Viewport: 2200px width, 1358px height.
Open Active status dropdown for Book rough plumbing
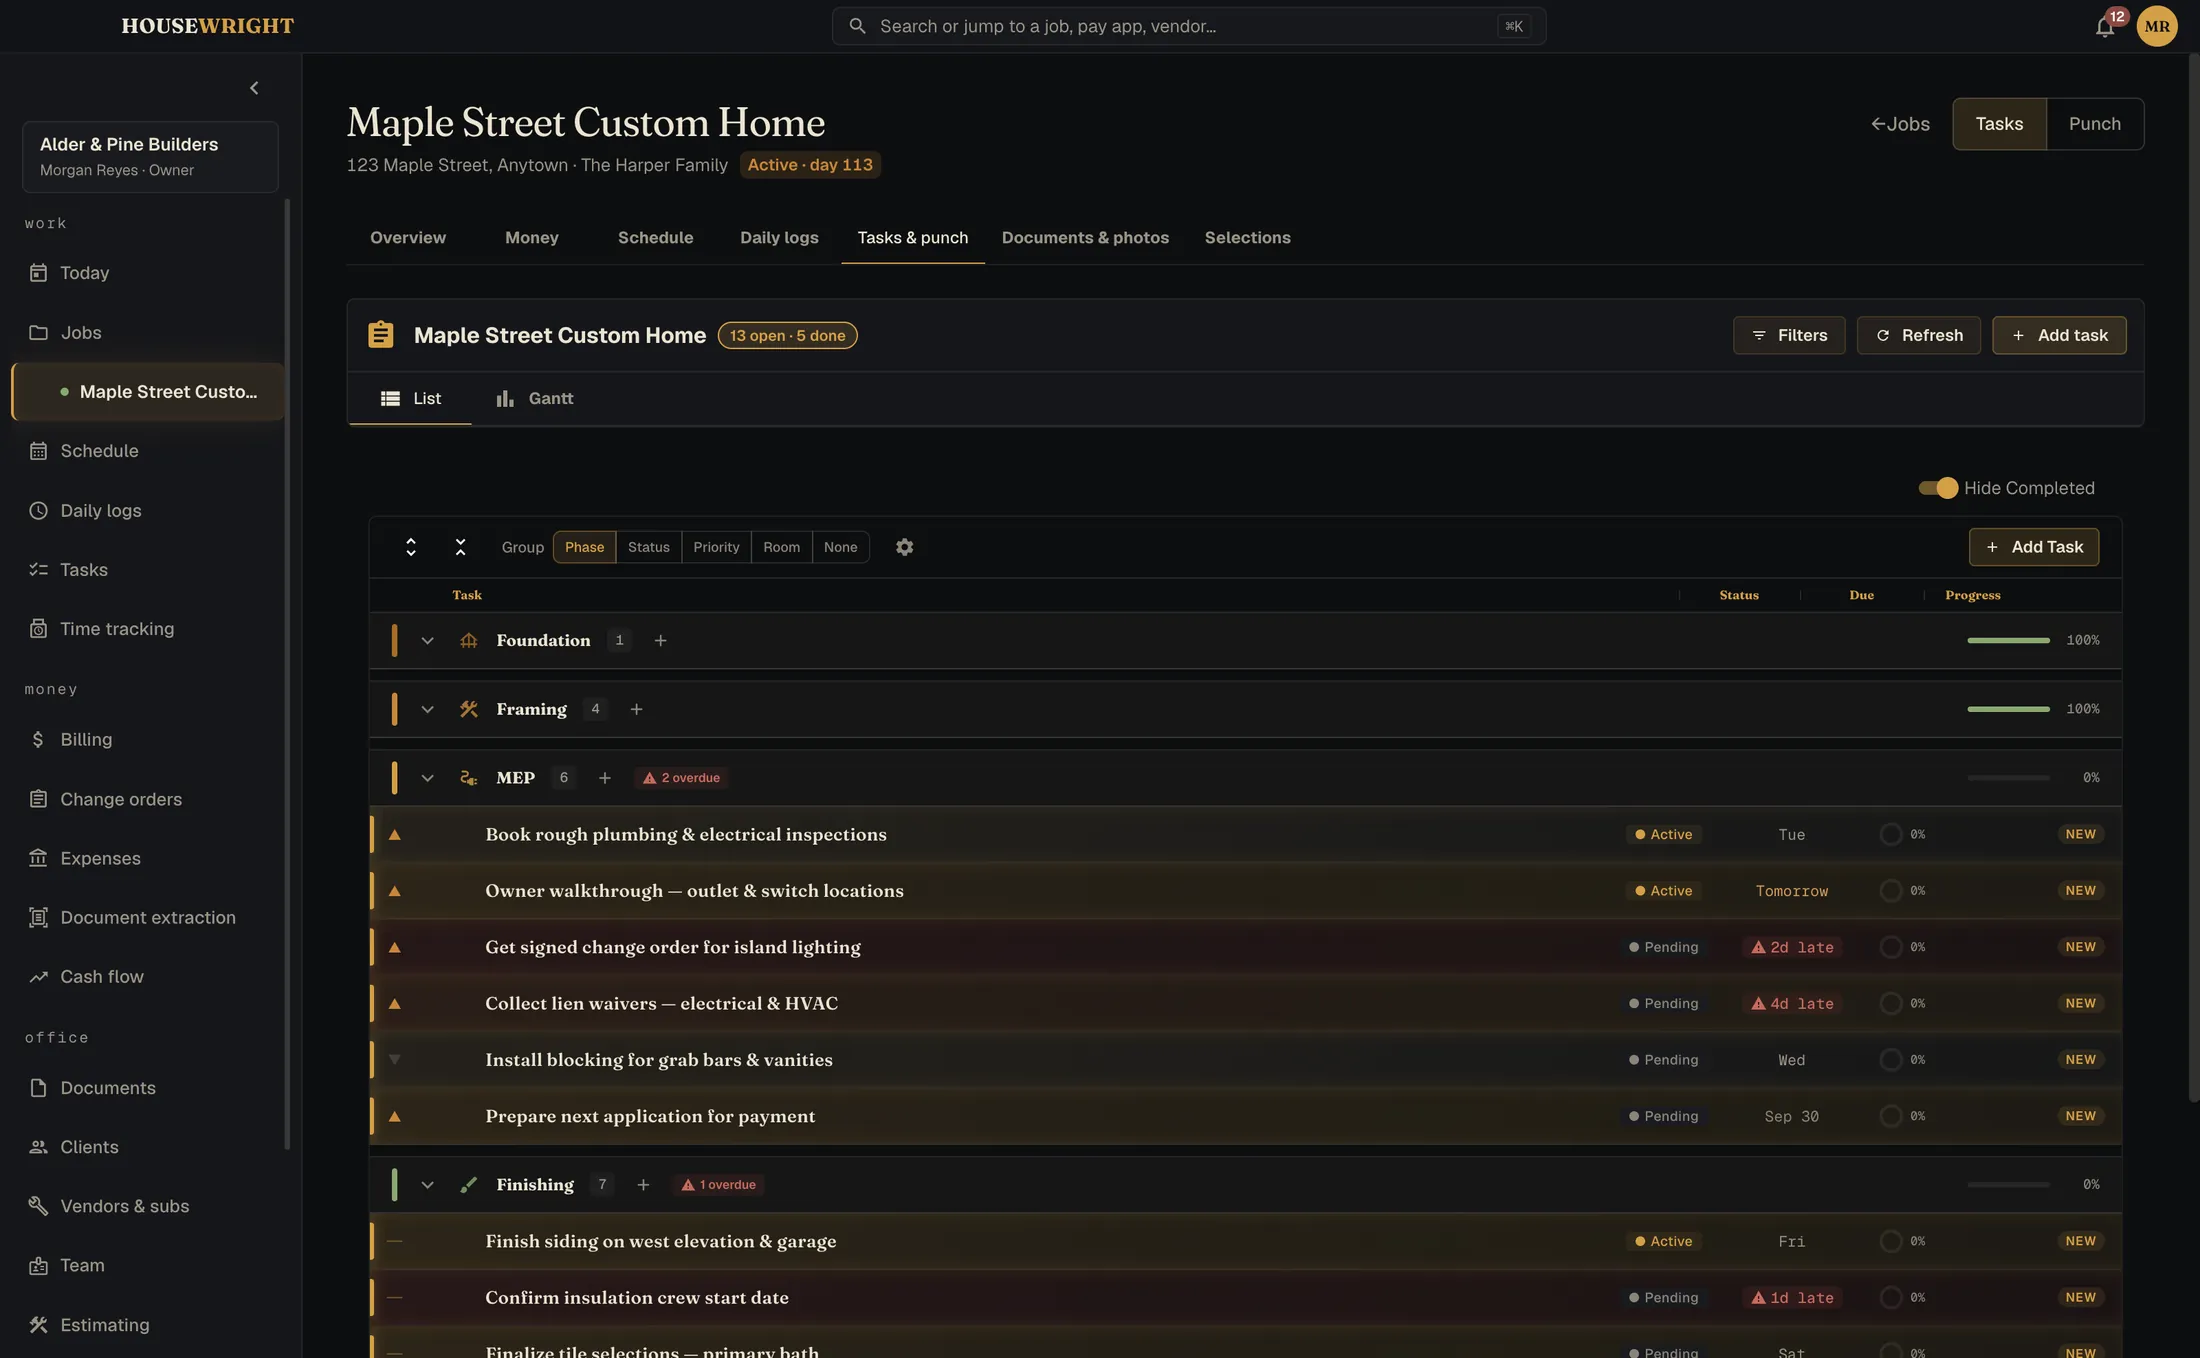click(1663, 834)
